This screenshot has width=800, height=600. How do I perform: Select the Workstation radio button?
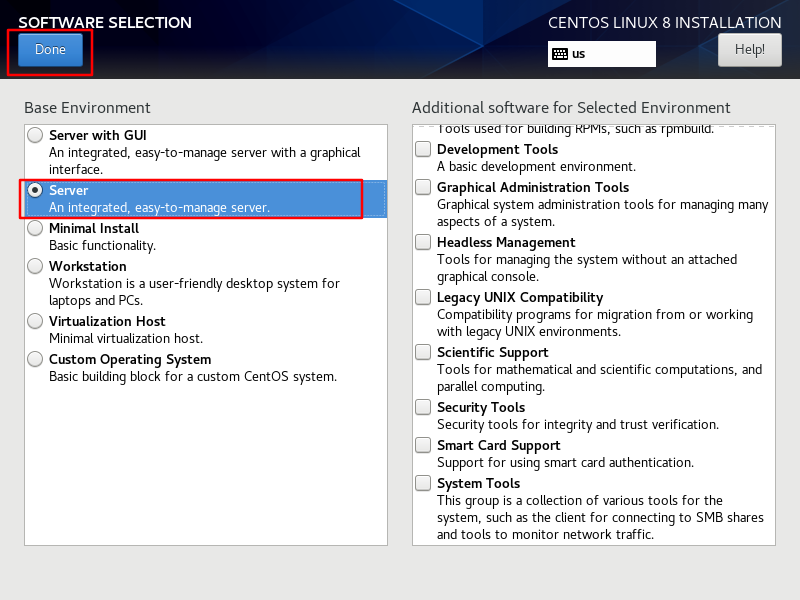tap(35, 266)
